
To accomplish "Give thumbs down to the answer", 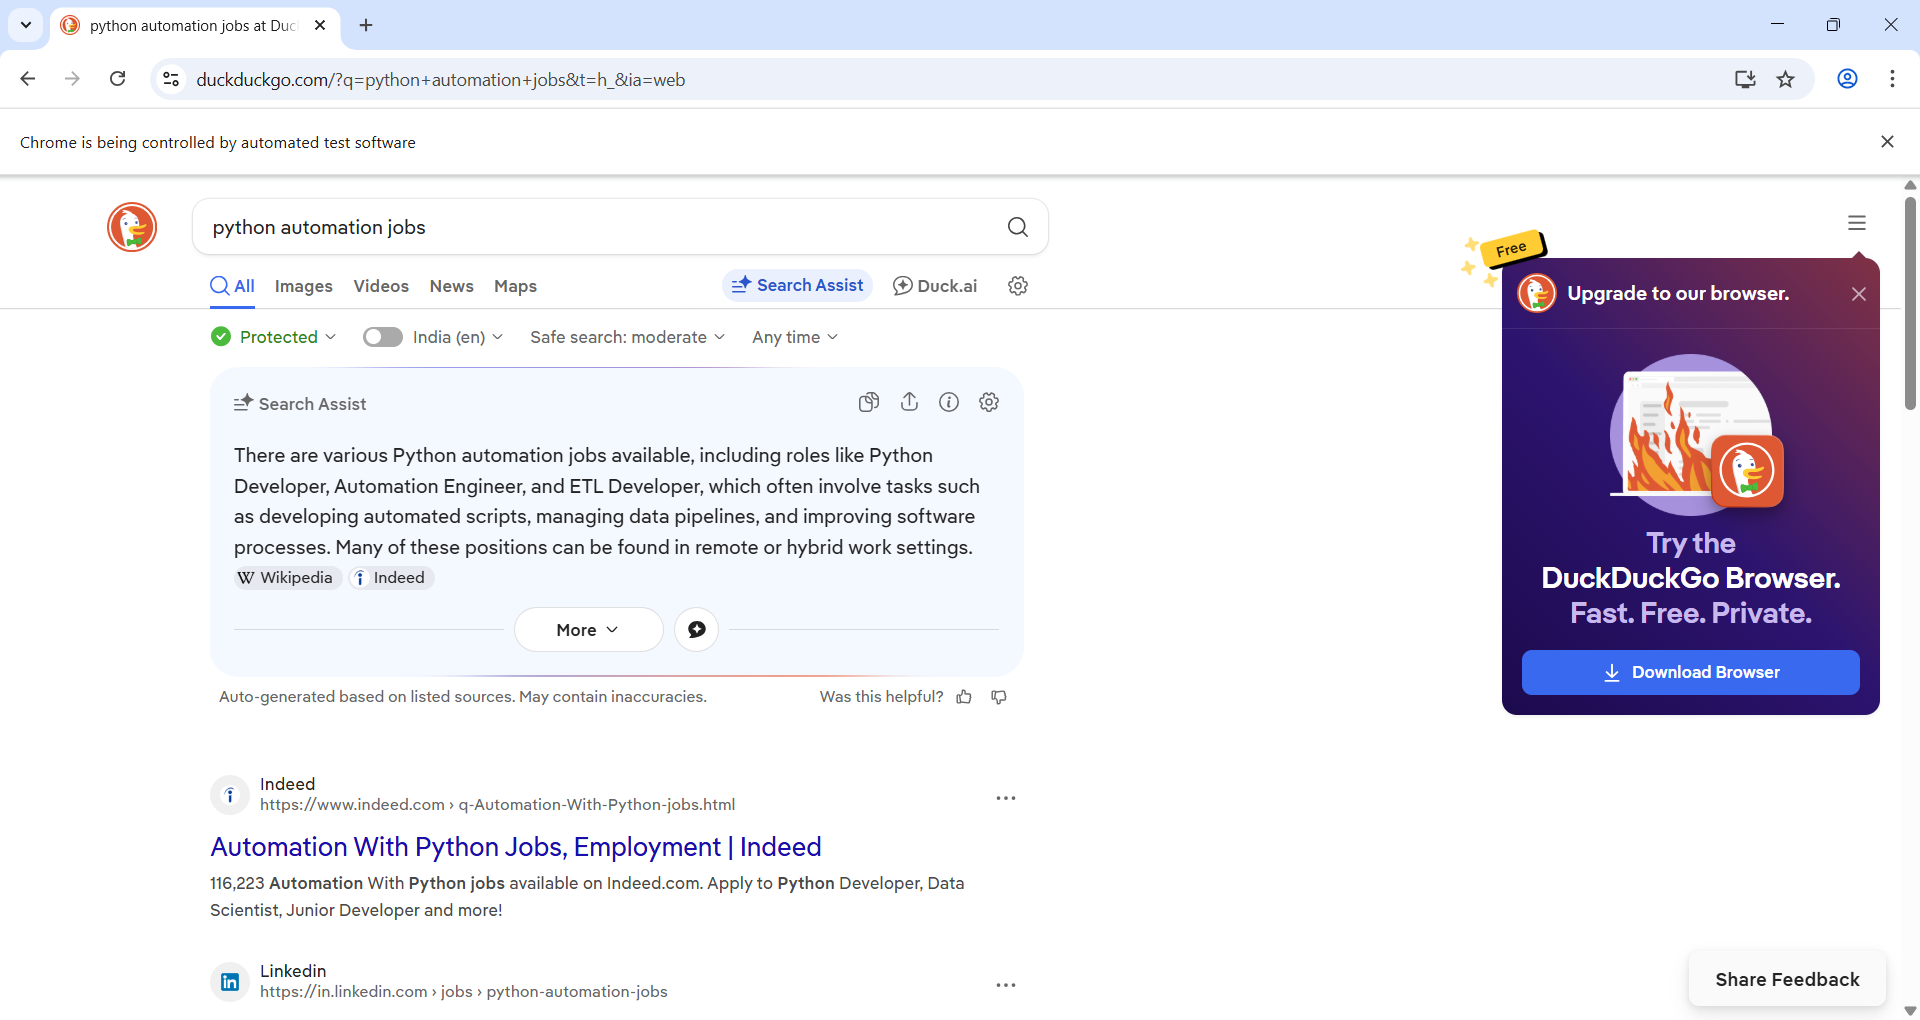I will (998, 696).
